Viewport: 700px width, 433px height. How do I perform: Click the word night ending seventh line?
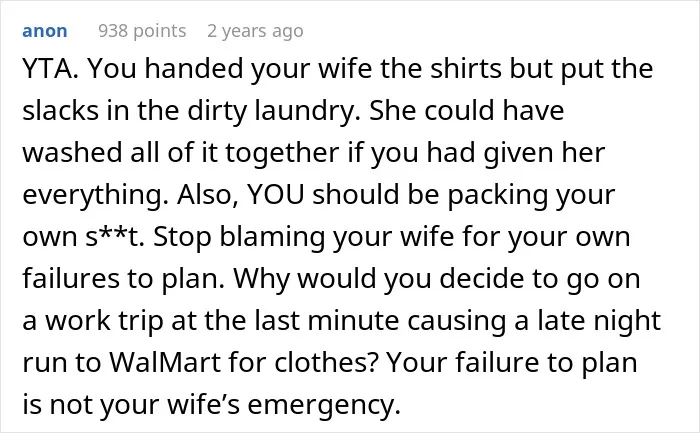pyautogui.click(x=627, y=321)
